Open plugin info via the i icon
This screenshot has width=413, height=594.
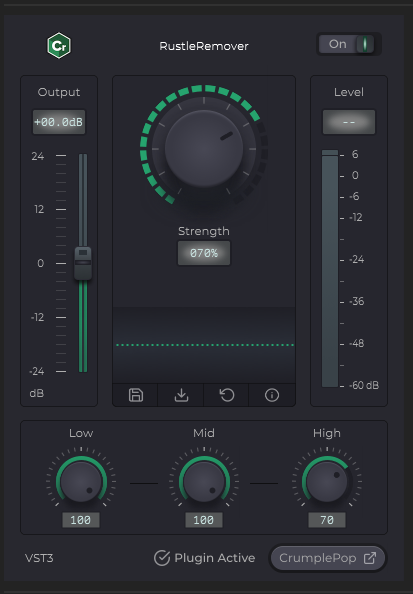[x=272, y=395]
